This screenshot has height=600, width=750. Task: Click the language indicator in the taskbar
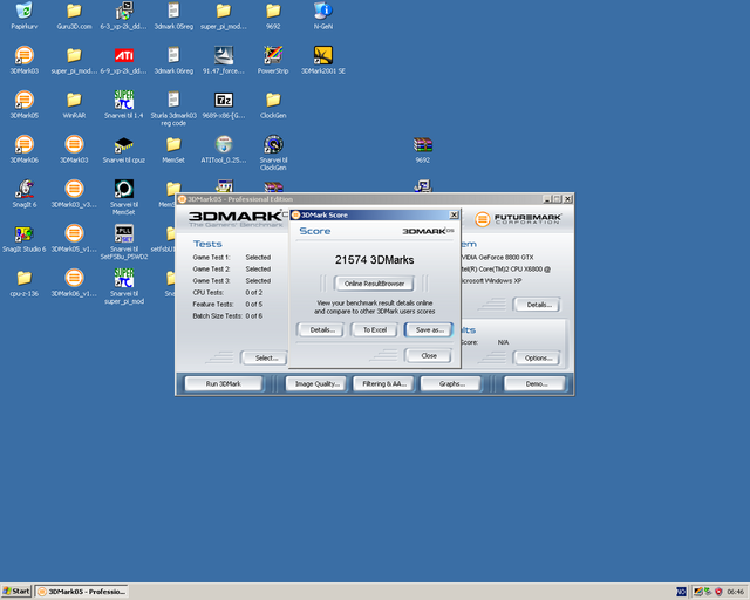[x=681, y=592]
